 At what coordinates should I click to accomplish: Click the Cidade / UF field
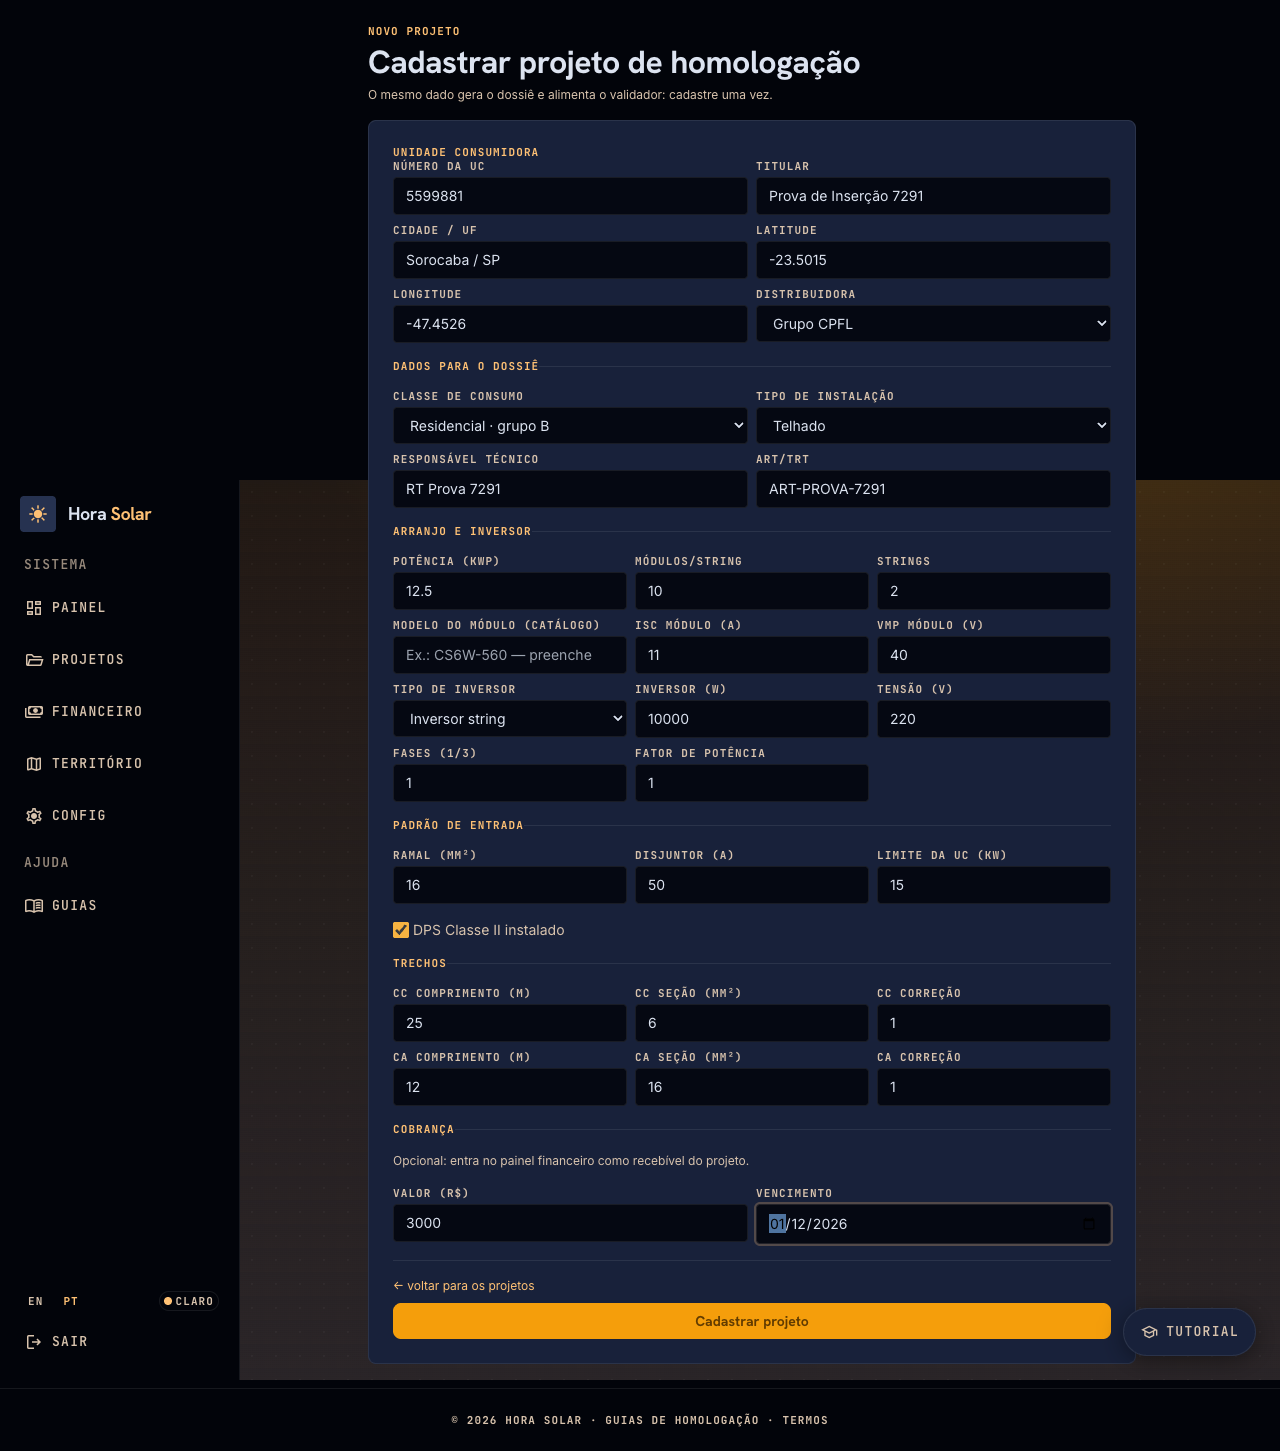click(x=570, y=260)
